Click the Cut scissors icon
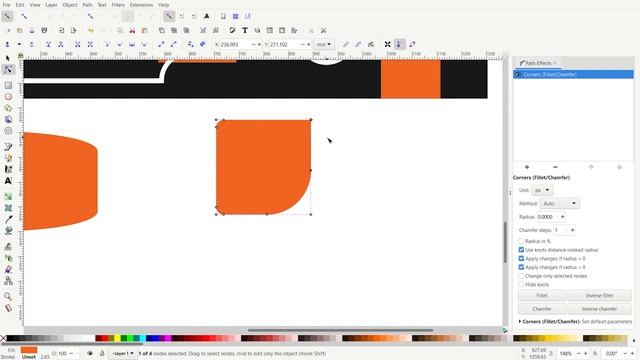 132,31
